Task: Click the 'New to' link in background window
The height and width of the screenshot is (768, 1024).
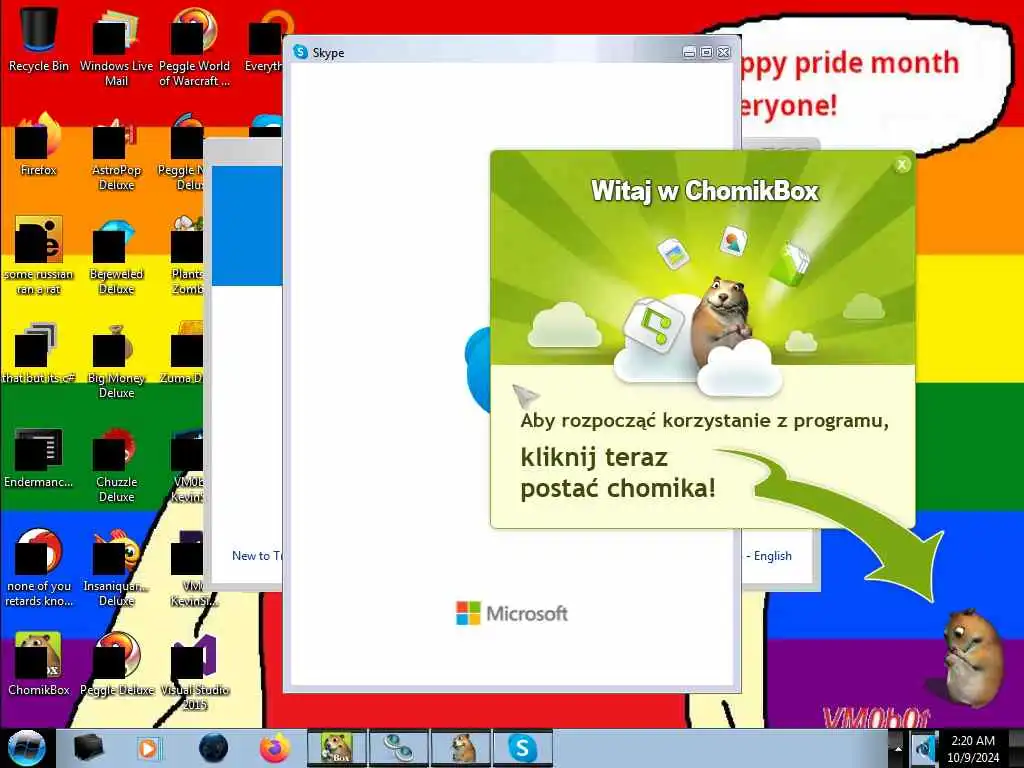Action: pos(257,556)
